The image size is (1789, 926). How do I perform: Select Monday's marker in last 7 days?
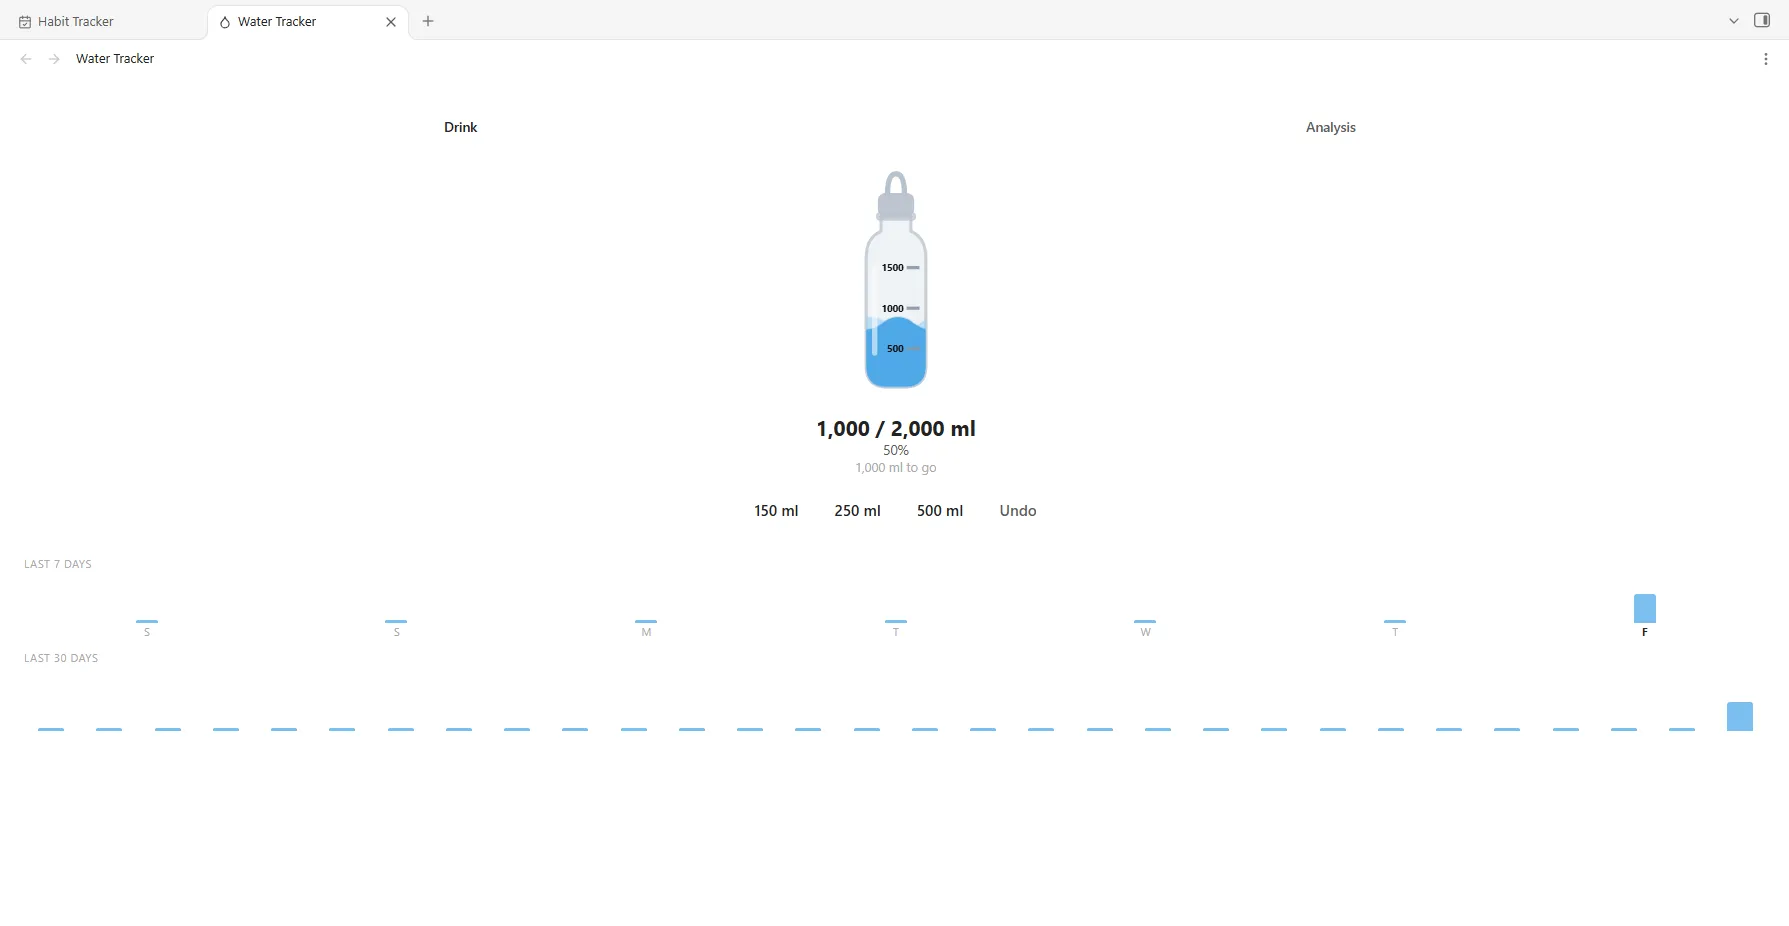(x=646, y=622)
